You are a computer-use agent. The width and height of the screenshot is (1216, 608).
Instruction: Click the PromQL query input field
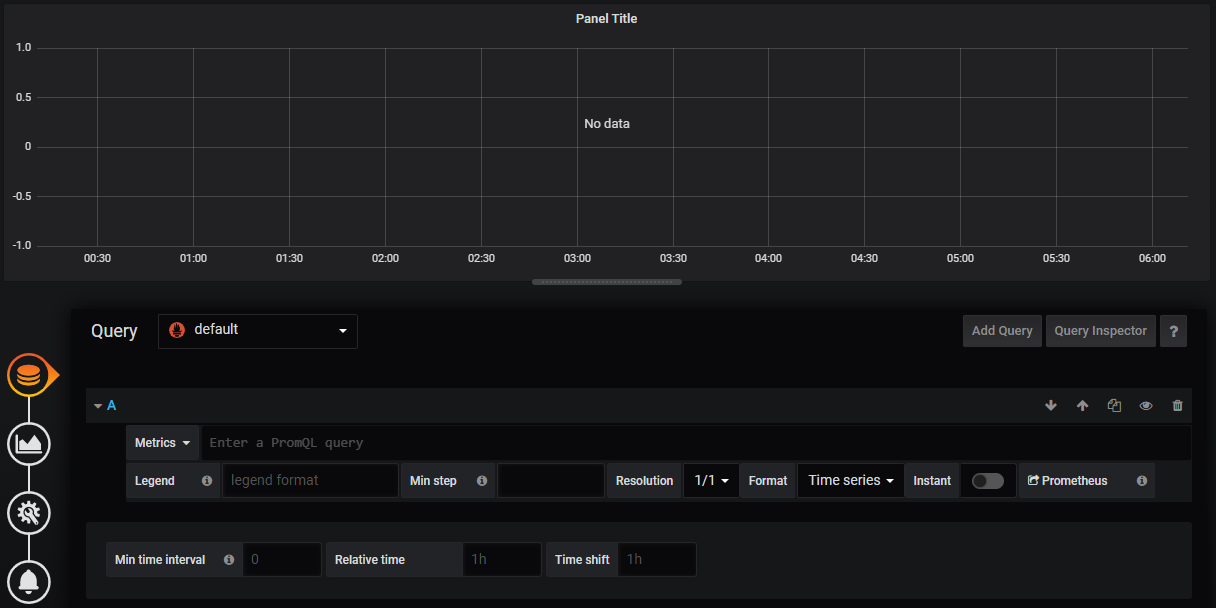[695, 443]
